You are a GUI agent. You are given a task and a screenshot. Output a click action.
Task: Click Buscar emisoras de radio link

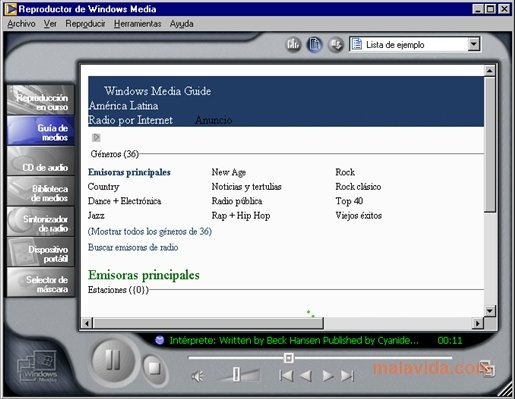pyautogui.click(x=133, y=247)
